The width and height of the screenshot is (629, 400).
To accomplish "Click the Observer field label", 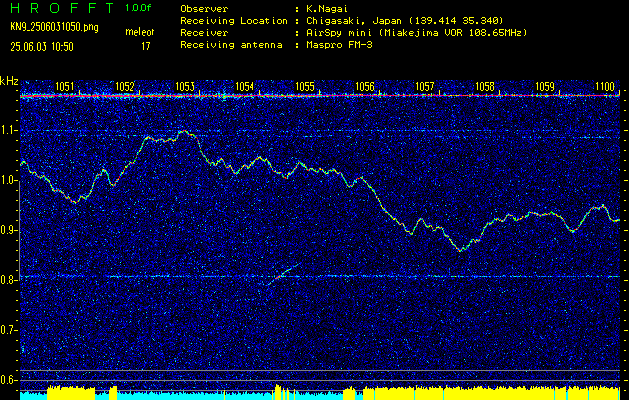I will tap(204, 9).
